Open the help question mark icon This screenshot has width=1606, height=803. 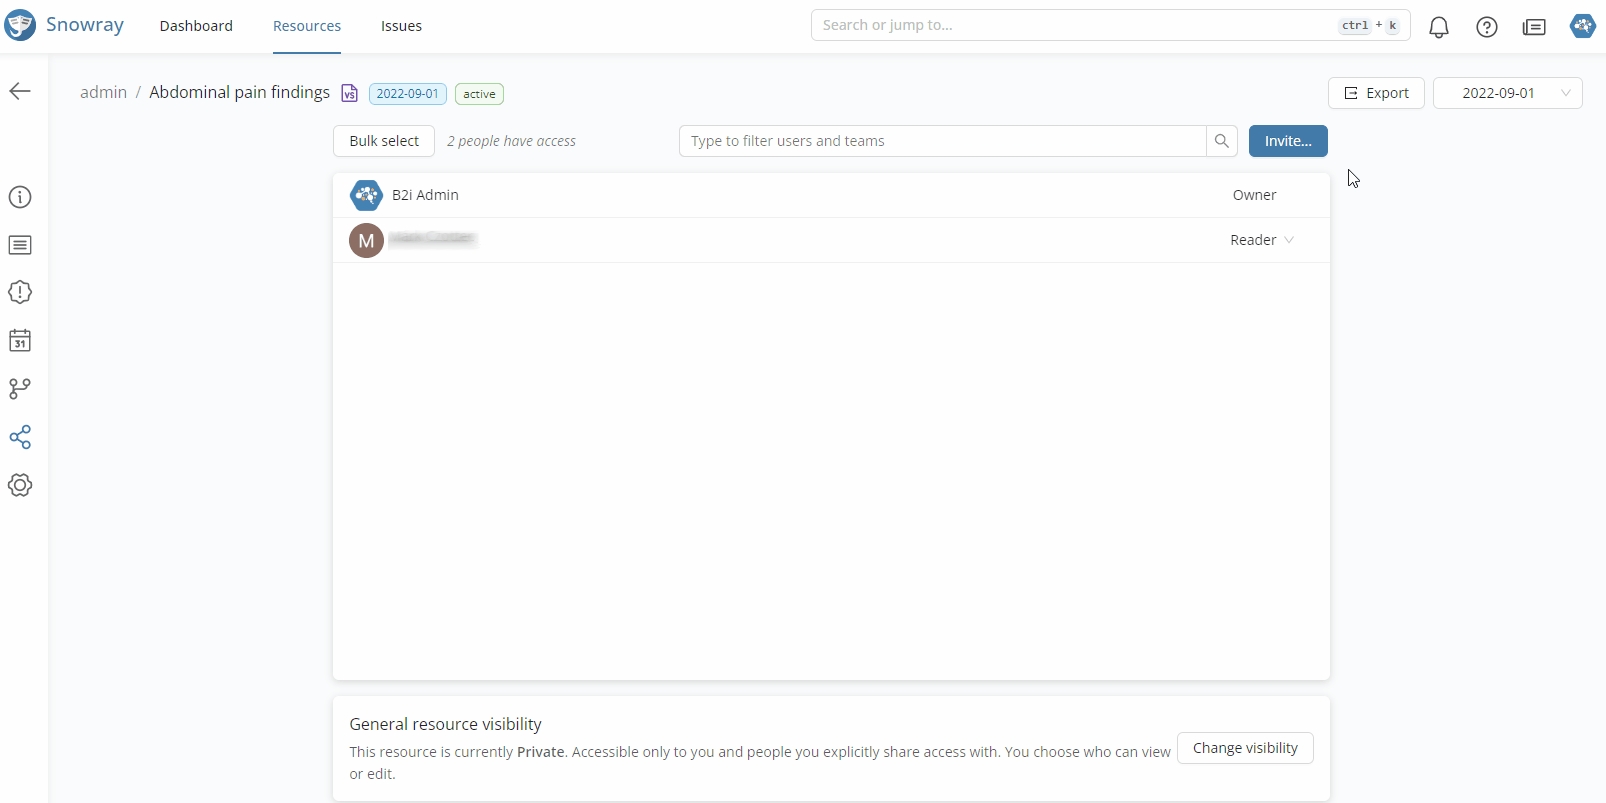tap(1487, 27)
